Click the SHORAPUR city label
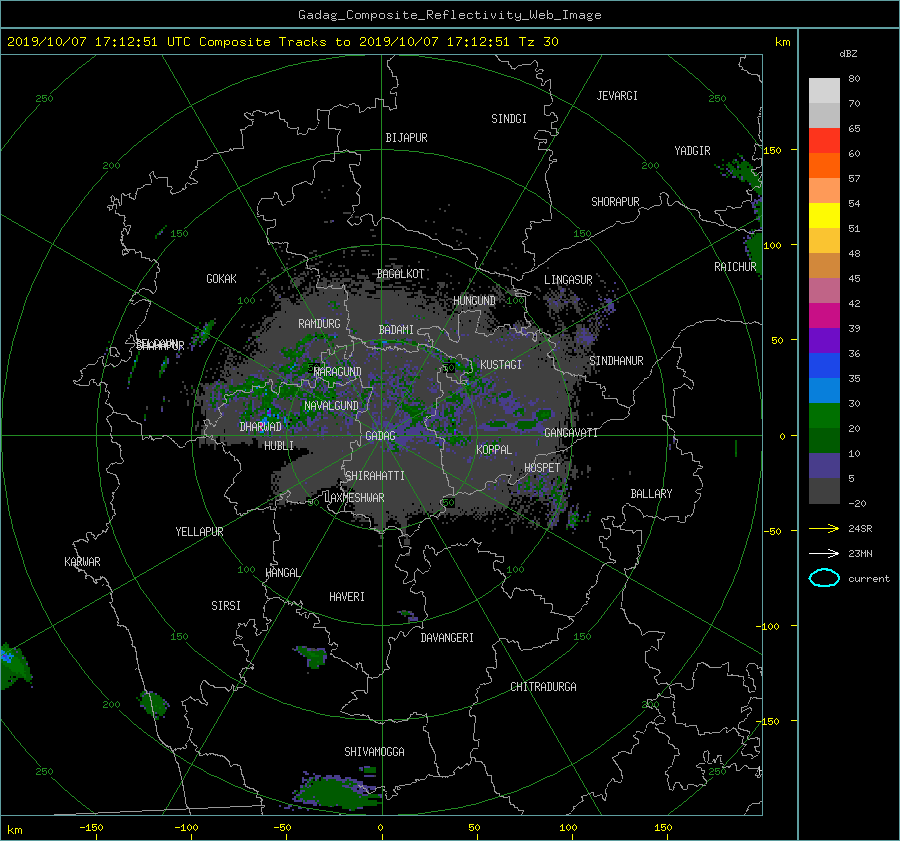This screenshot has height=841, width=900. (615, 202)
